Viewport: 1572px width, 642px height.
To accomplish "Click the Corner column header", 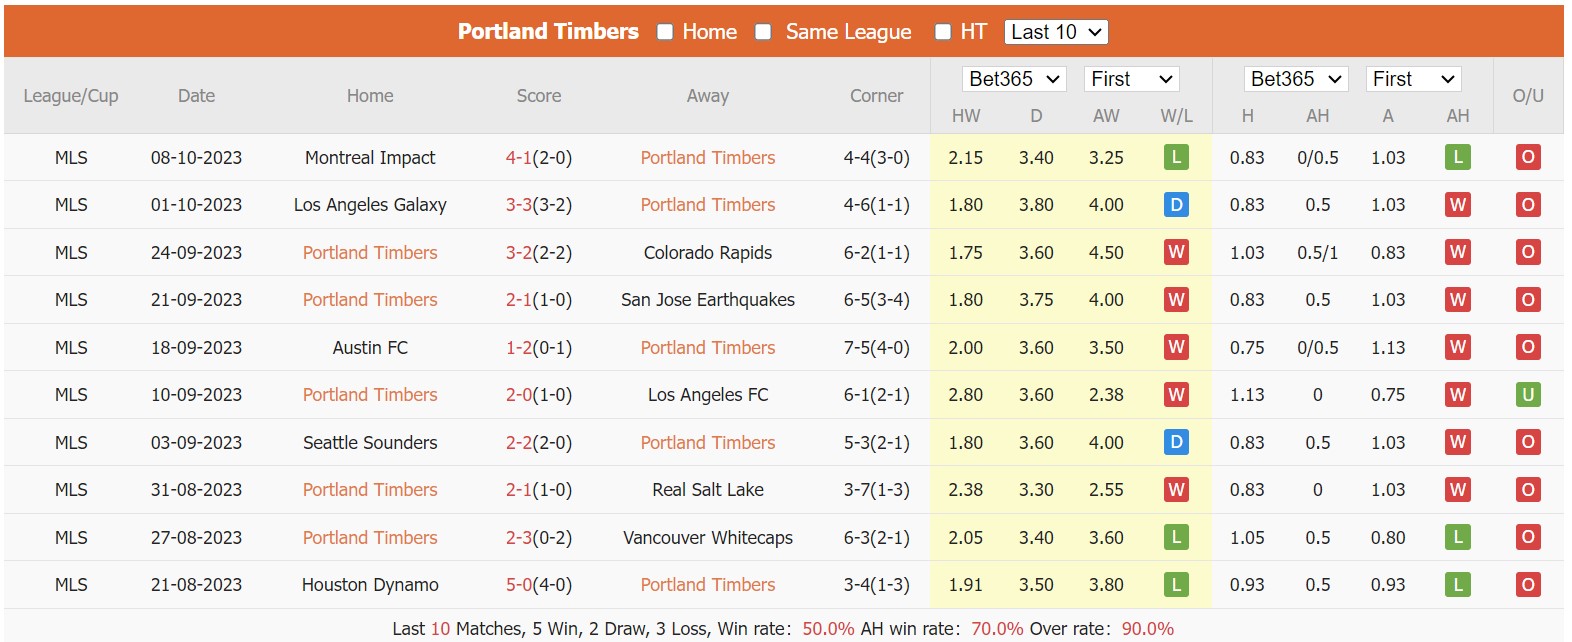I will pos(877,96).
